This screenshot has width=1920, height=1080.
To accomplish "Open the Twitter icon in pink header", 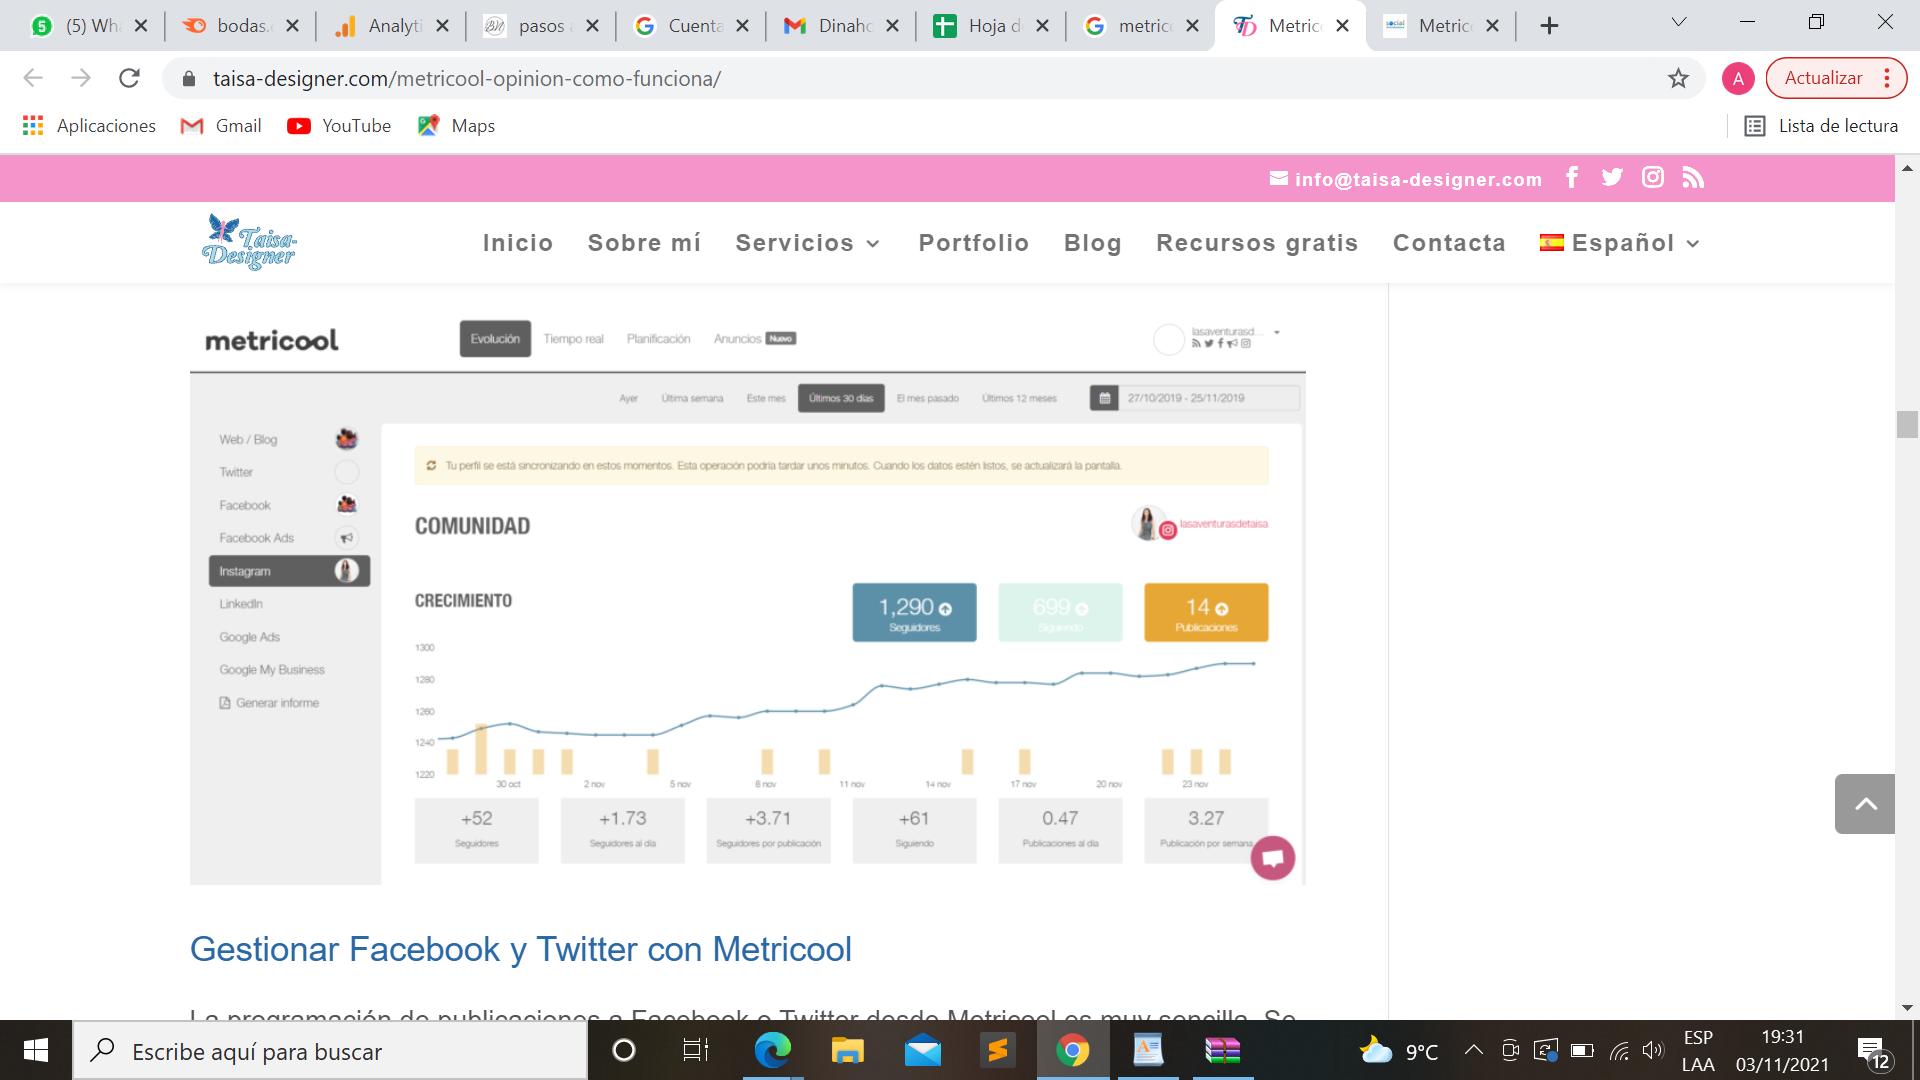I will 1612,178.
